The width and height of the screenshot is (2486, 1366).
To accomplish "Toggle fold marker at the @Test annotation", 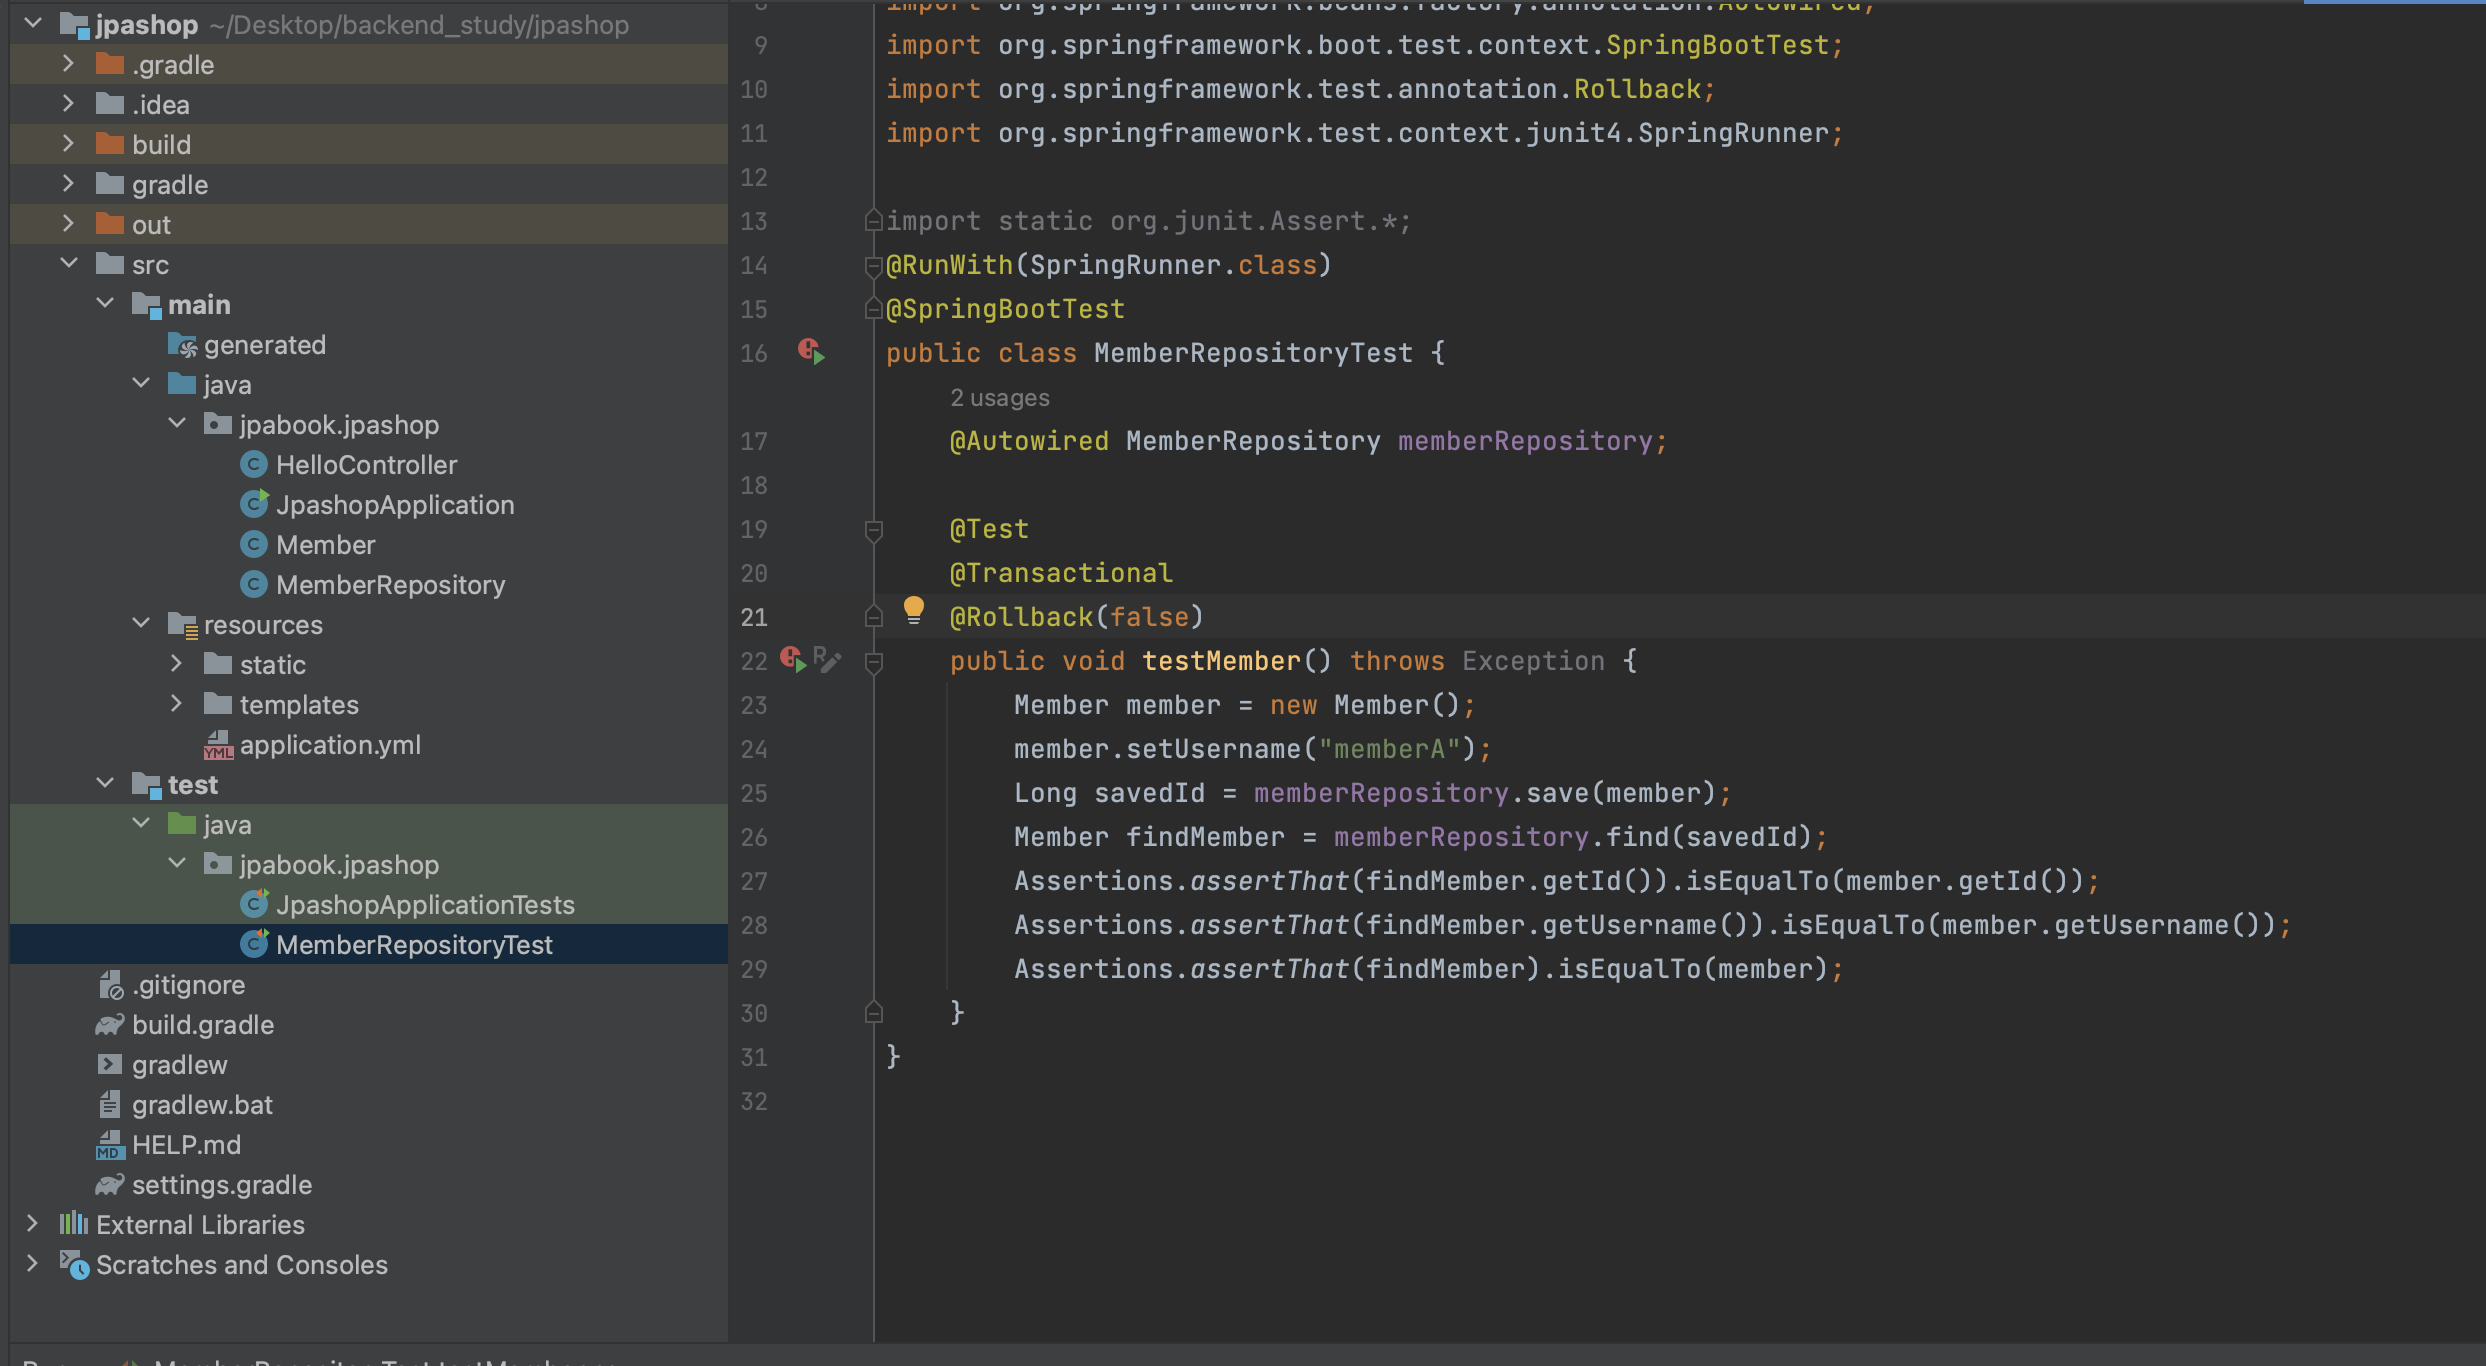I will (873, 530).
